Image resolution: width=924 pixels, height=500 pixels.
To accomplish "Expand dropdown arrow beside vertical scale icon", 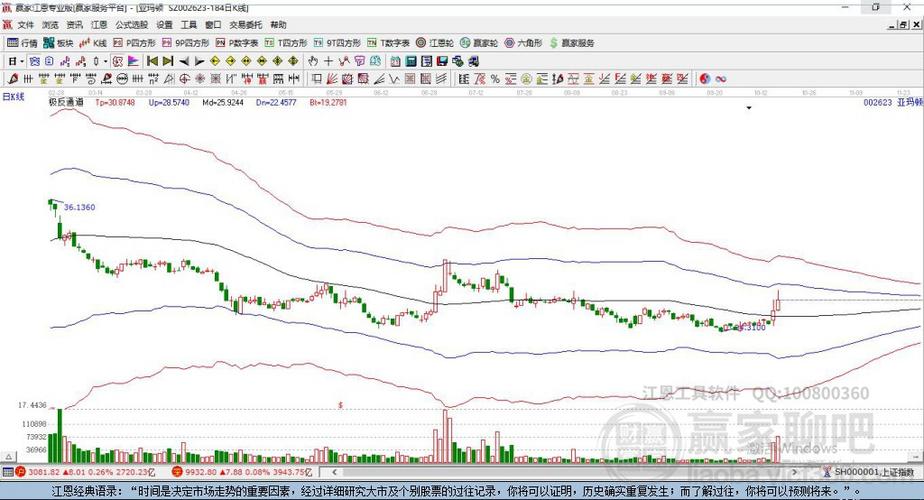I will point(105,61).
